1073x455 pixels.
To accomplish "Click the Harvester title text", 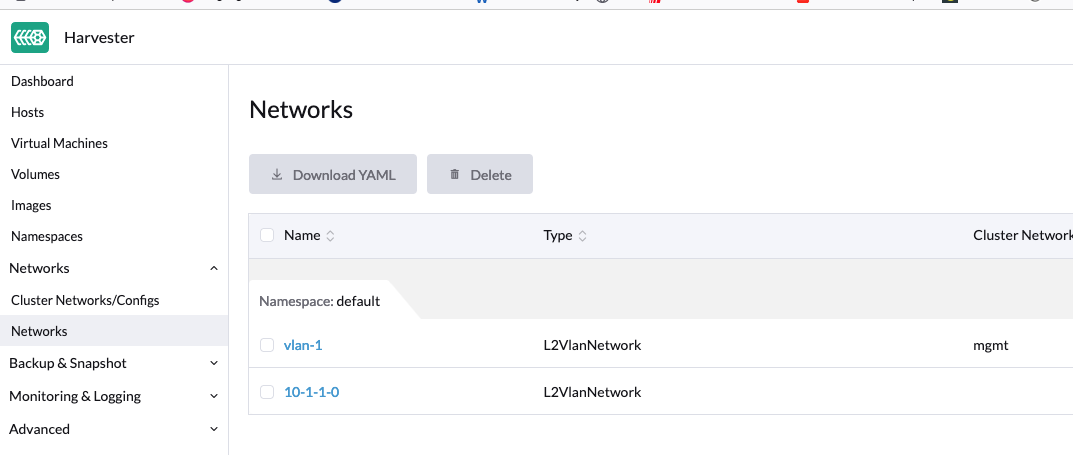I will pos(99,38).
